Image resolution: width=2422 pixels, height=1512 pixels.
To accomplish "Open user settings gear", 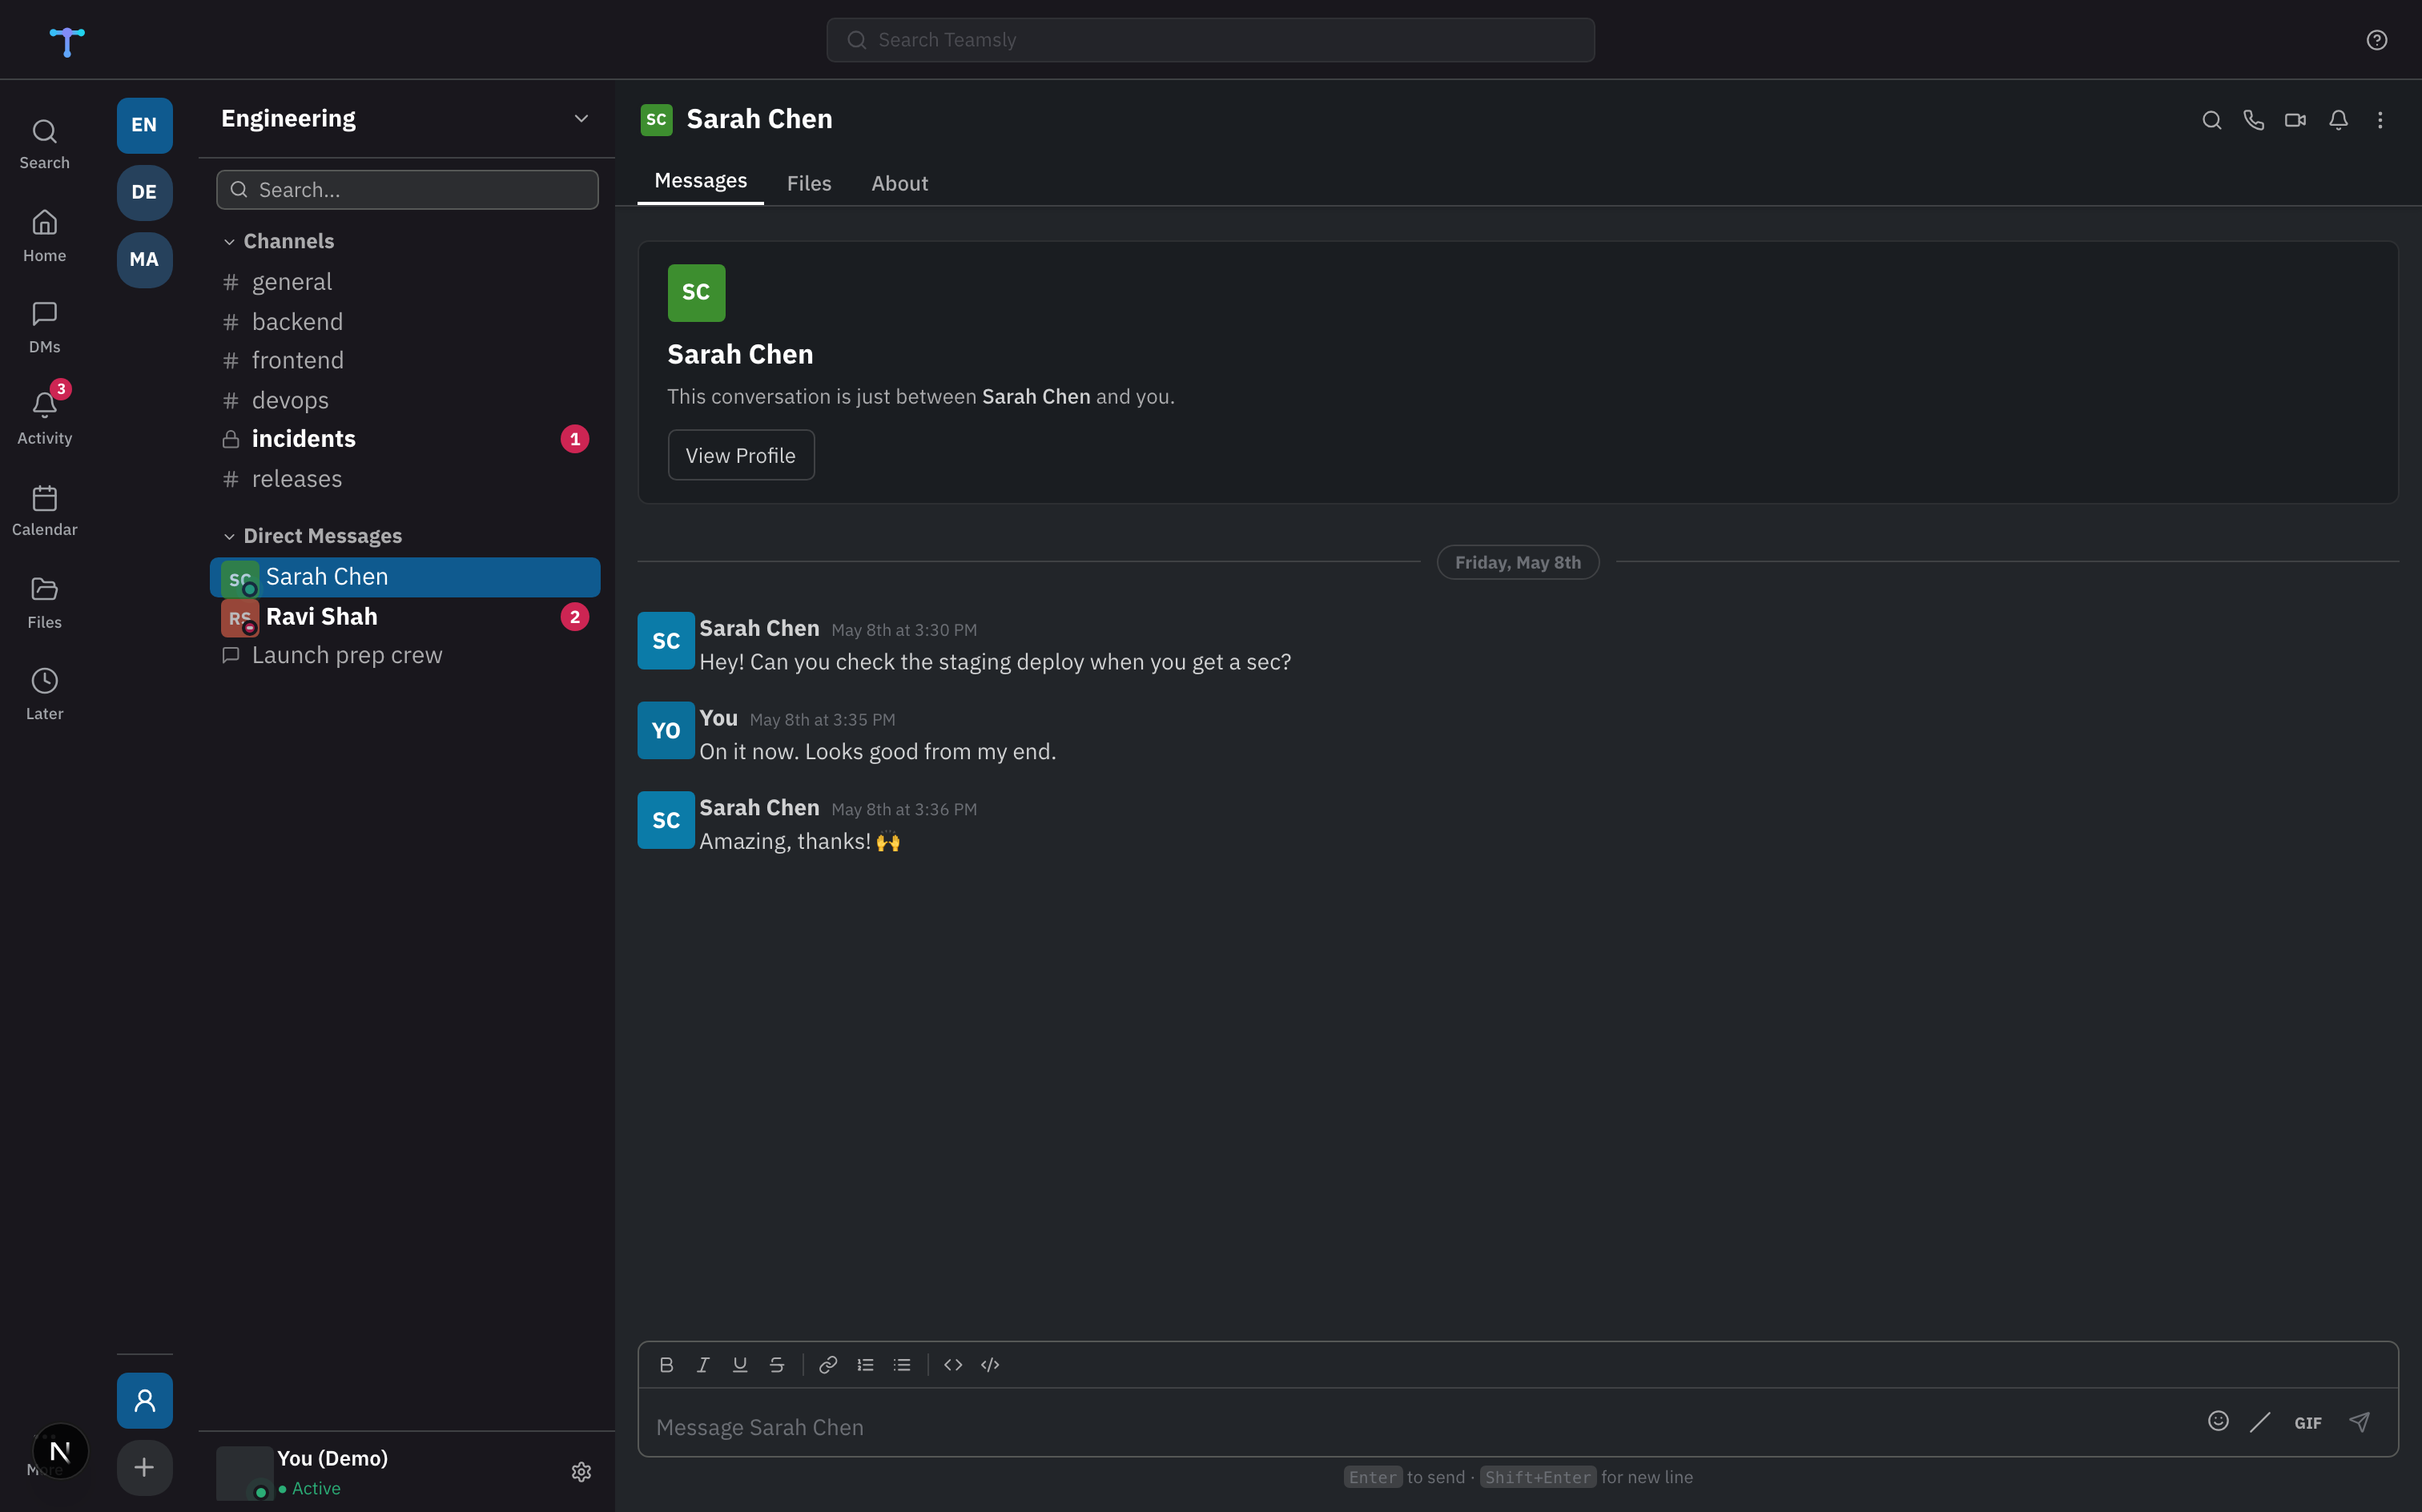I will click(x=581, y=1472).
